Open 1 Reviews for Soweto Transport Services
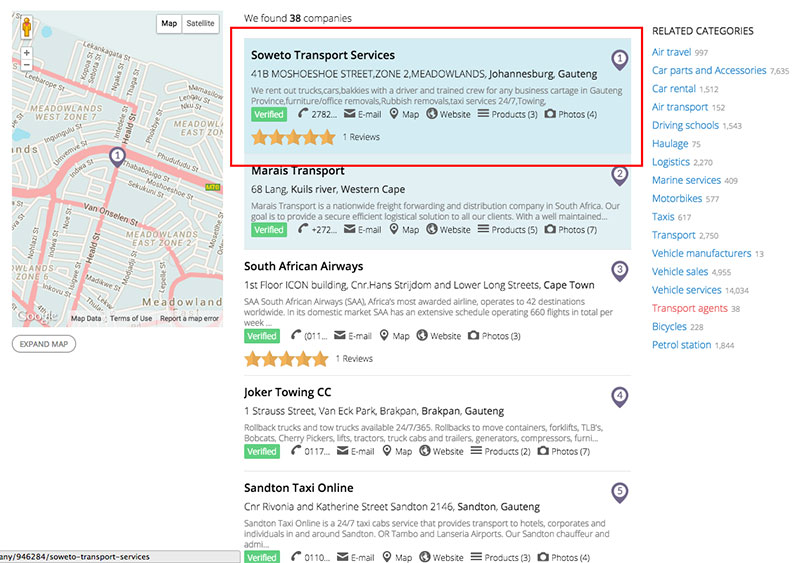The height and width of the screenshot is (563, 800). pos(361,137)
